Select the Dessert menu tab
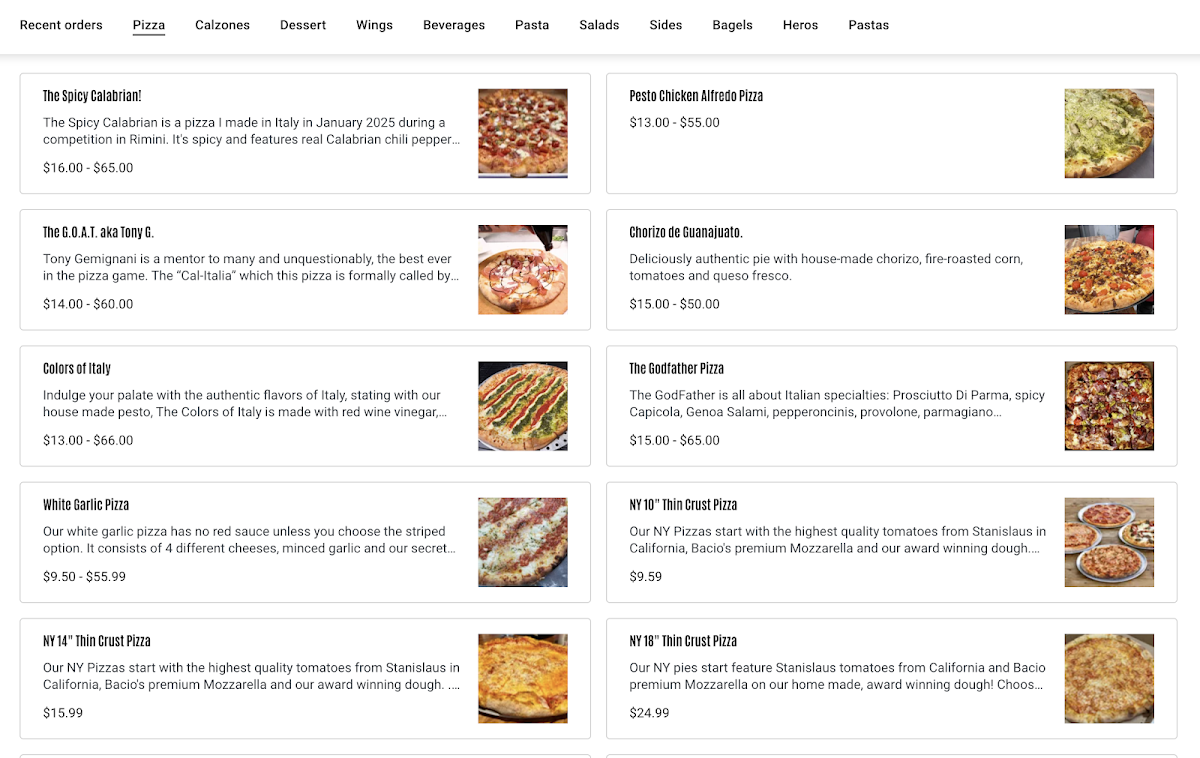The image size is (1200, 758). pos(303,25)
